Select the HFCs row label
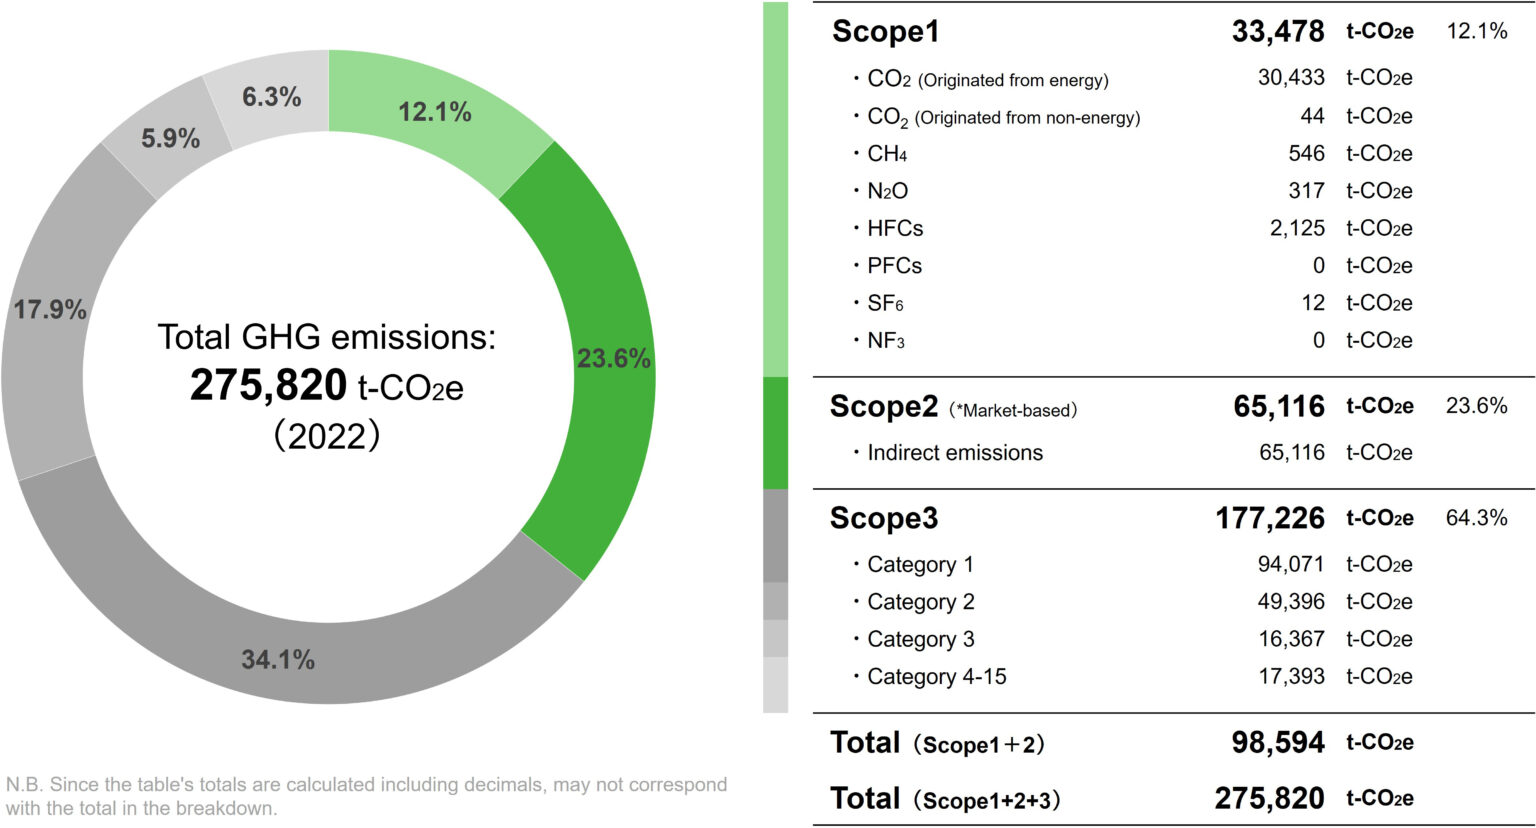This screenshot has width=1536, height=828. click(895, 228)
